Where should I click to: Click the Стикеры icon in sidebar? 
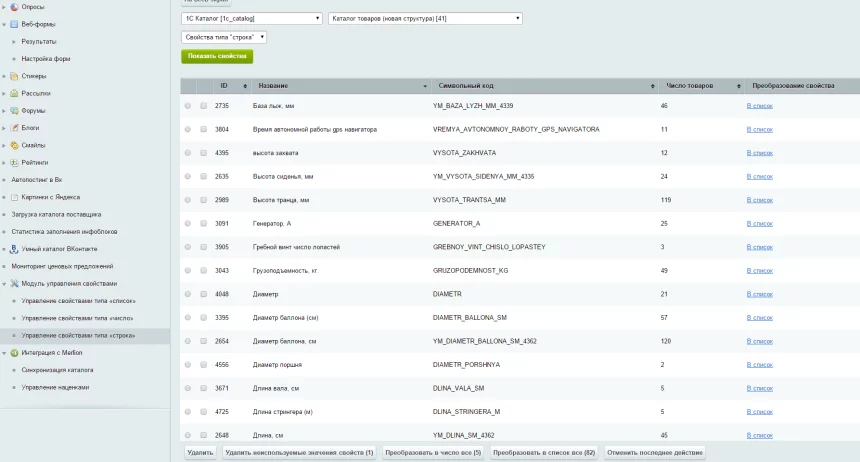pos(15,76)
